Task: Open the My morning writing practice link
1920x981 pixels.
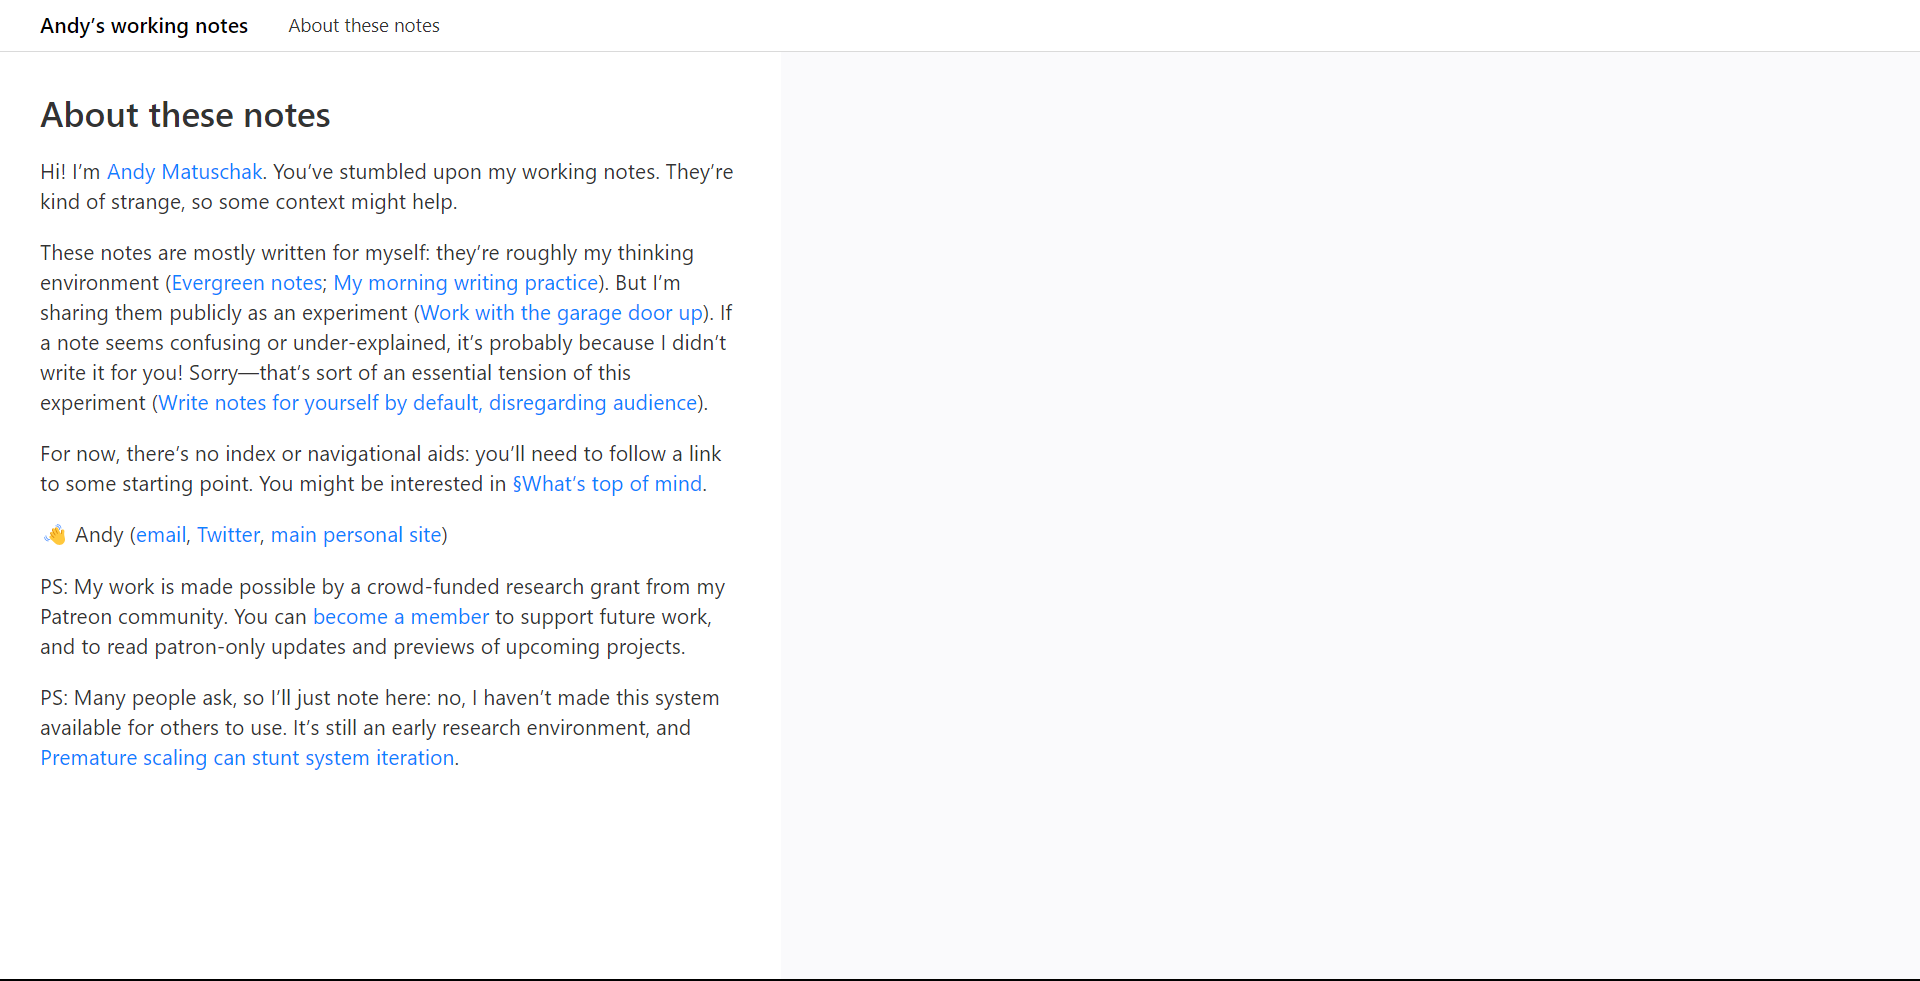Action: point(465,283)
